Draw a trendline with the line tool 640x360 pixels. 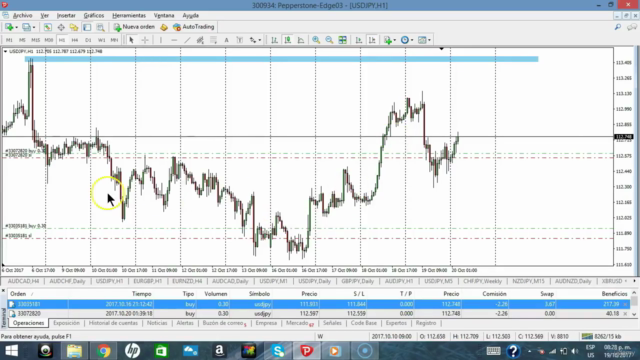(x=187, y=40)
